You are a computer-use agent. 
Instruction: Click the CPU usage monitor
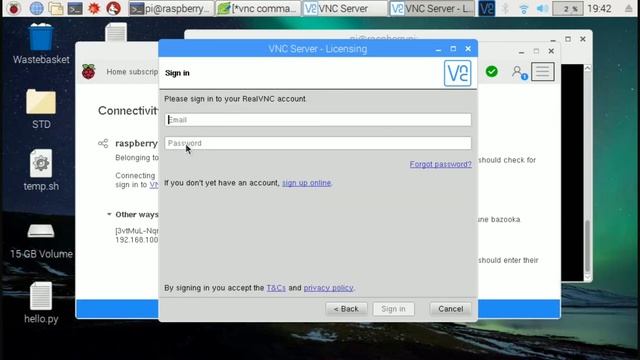click(568, 9)
